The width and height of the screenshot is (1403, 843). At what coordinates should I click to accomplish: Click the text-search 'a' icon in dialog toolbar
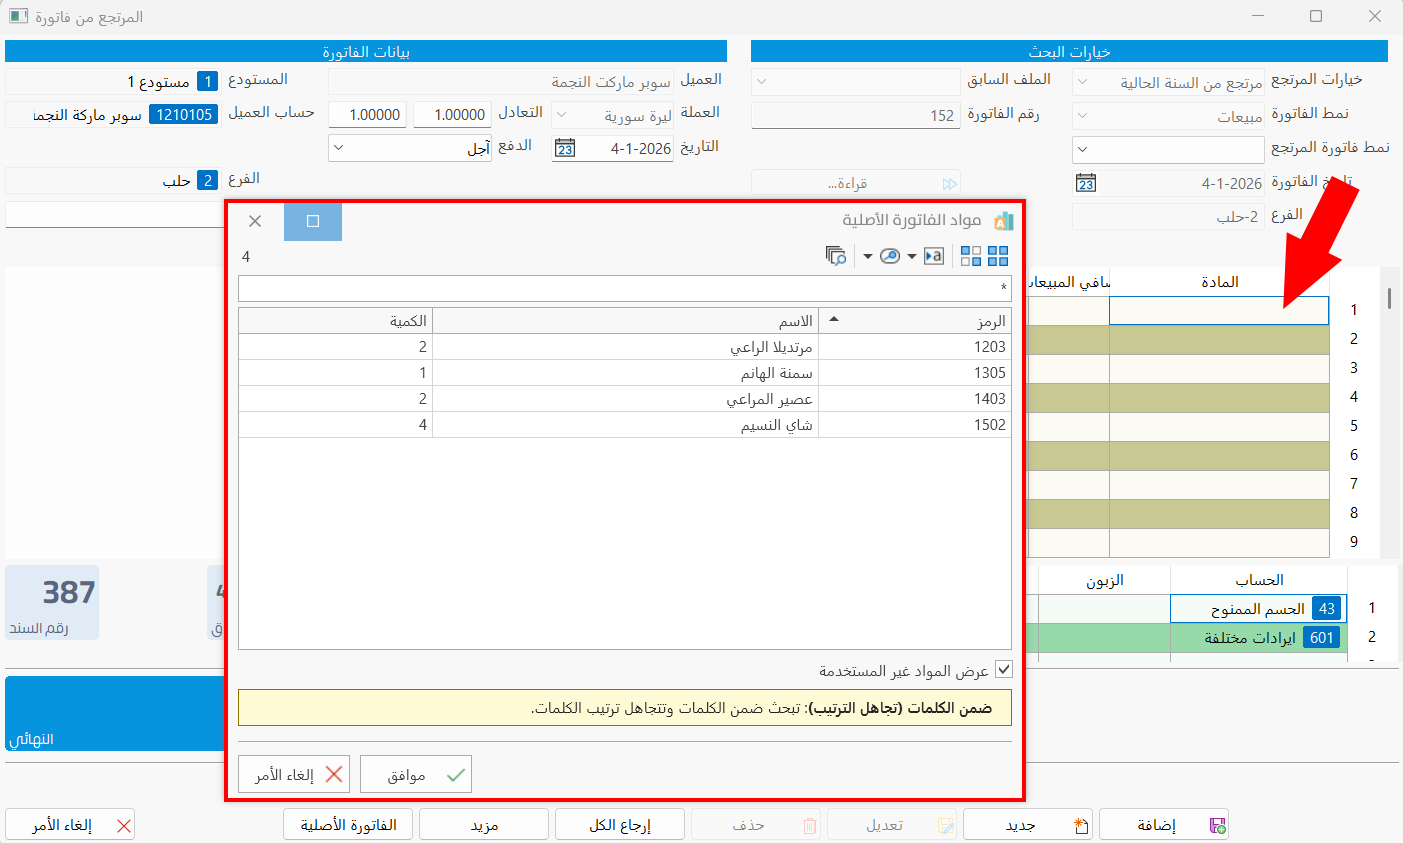[x=934, y=256]
